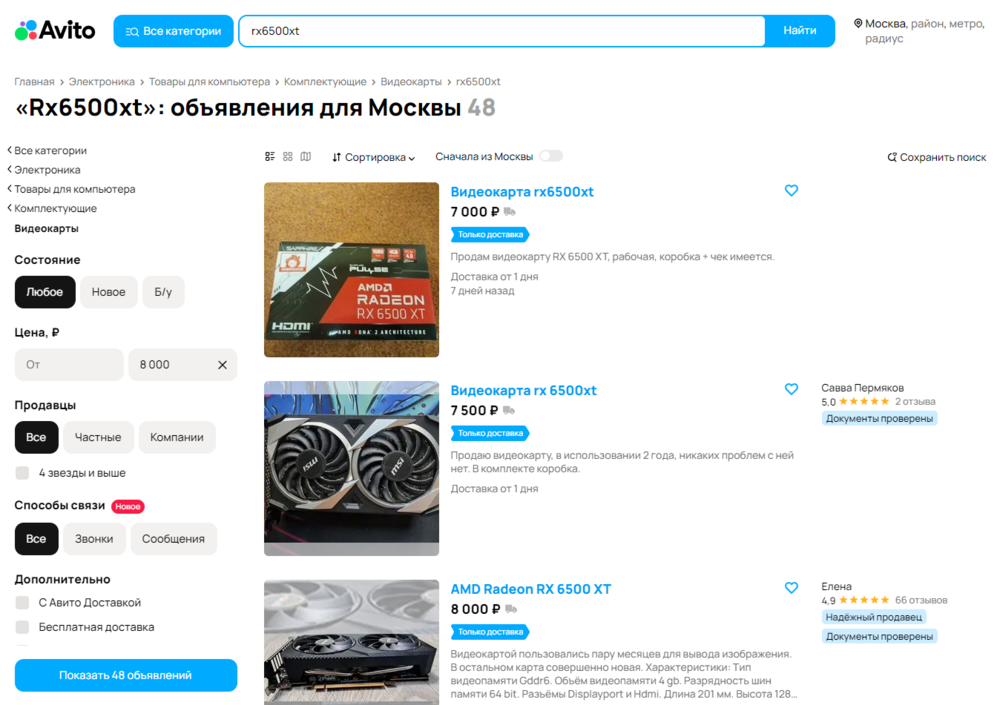Screen dimensions: 1000x705
Task: Select 'Частные' sellers filter
Action: (98, 437)
